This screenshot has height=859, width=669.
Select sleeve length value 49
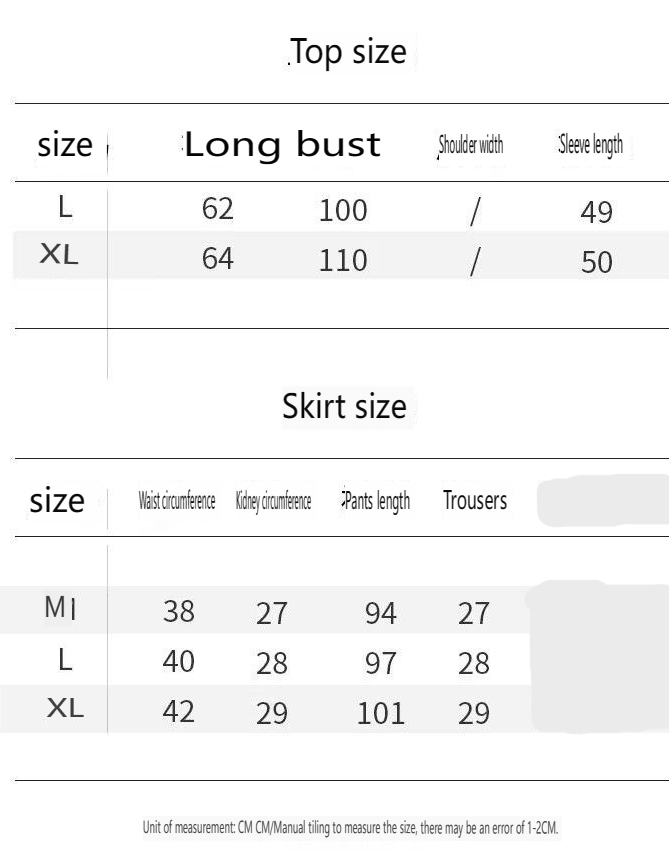point(596,212)
